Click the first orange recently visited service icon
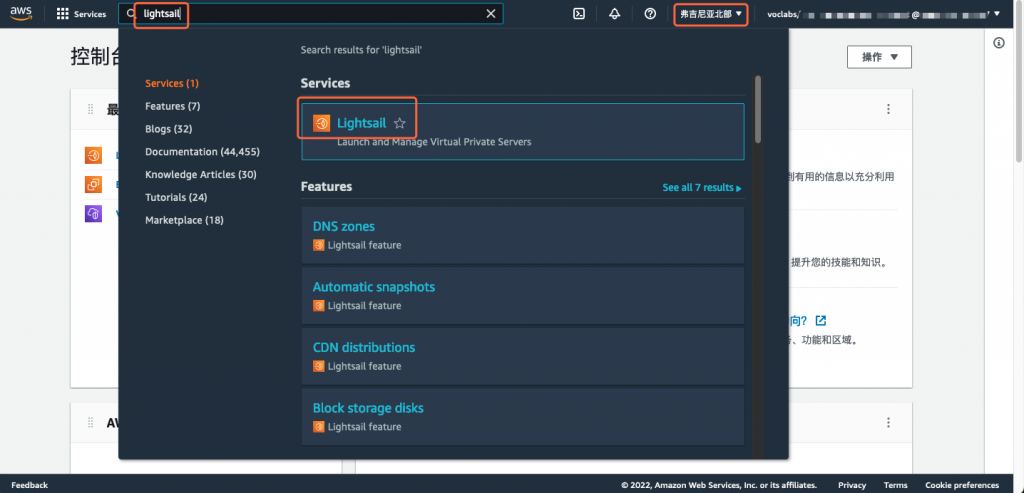The height and width of the screenshot is (493, 1024). (x=93, y=155)
